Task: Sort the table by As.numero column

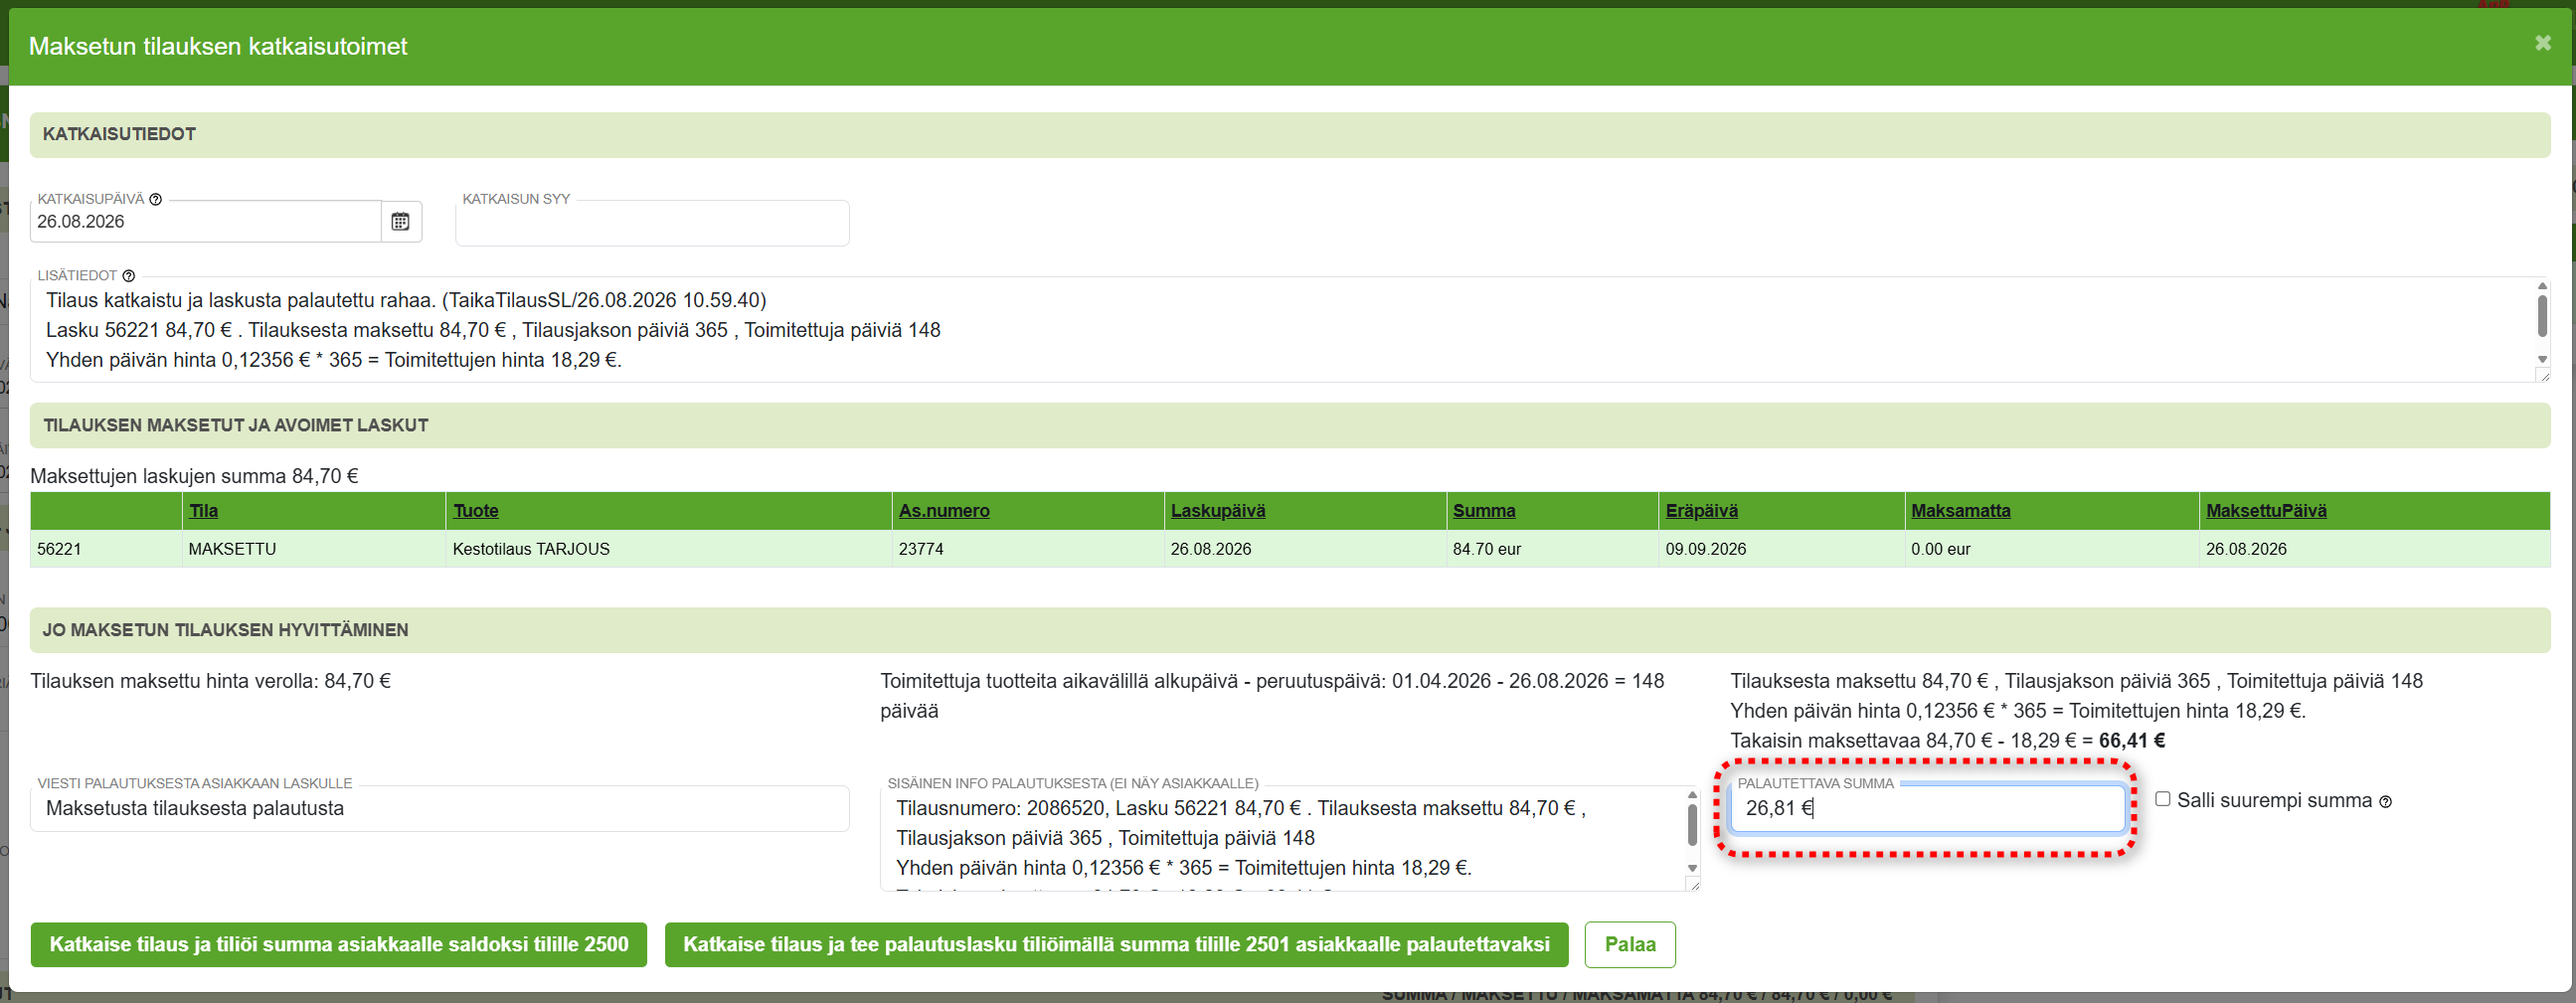Action: [944, 511]
